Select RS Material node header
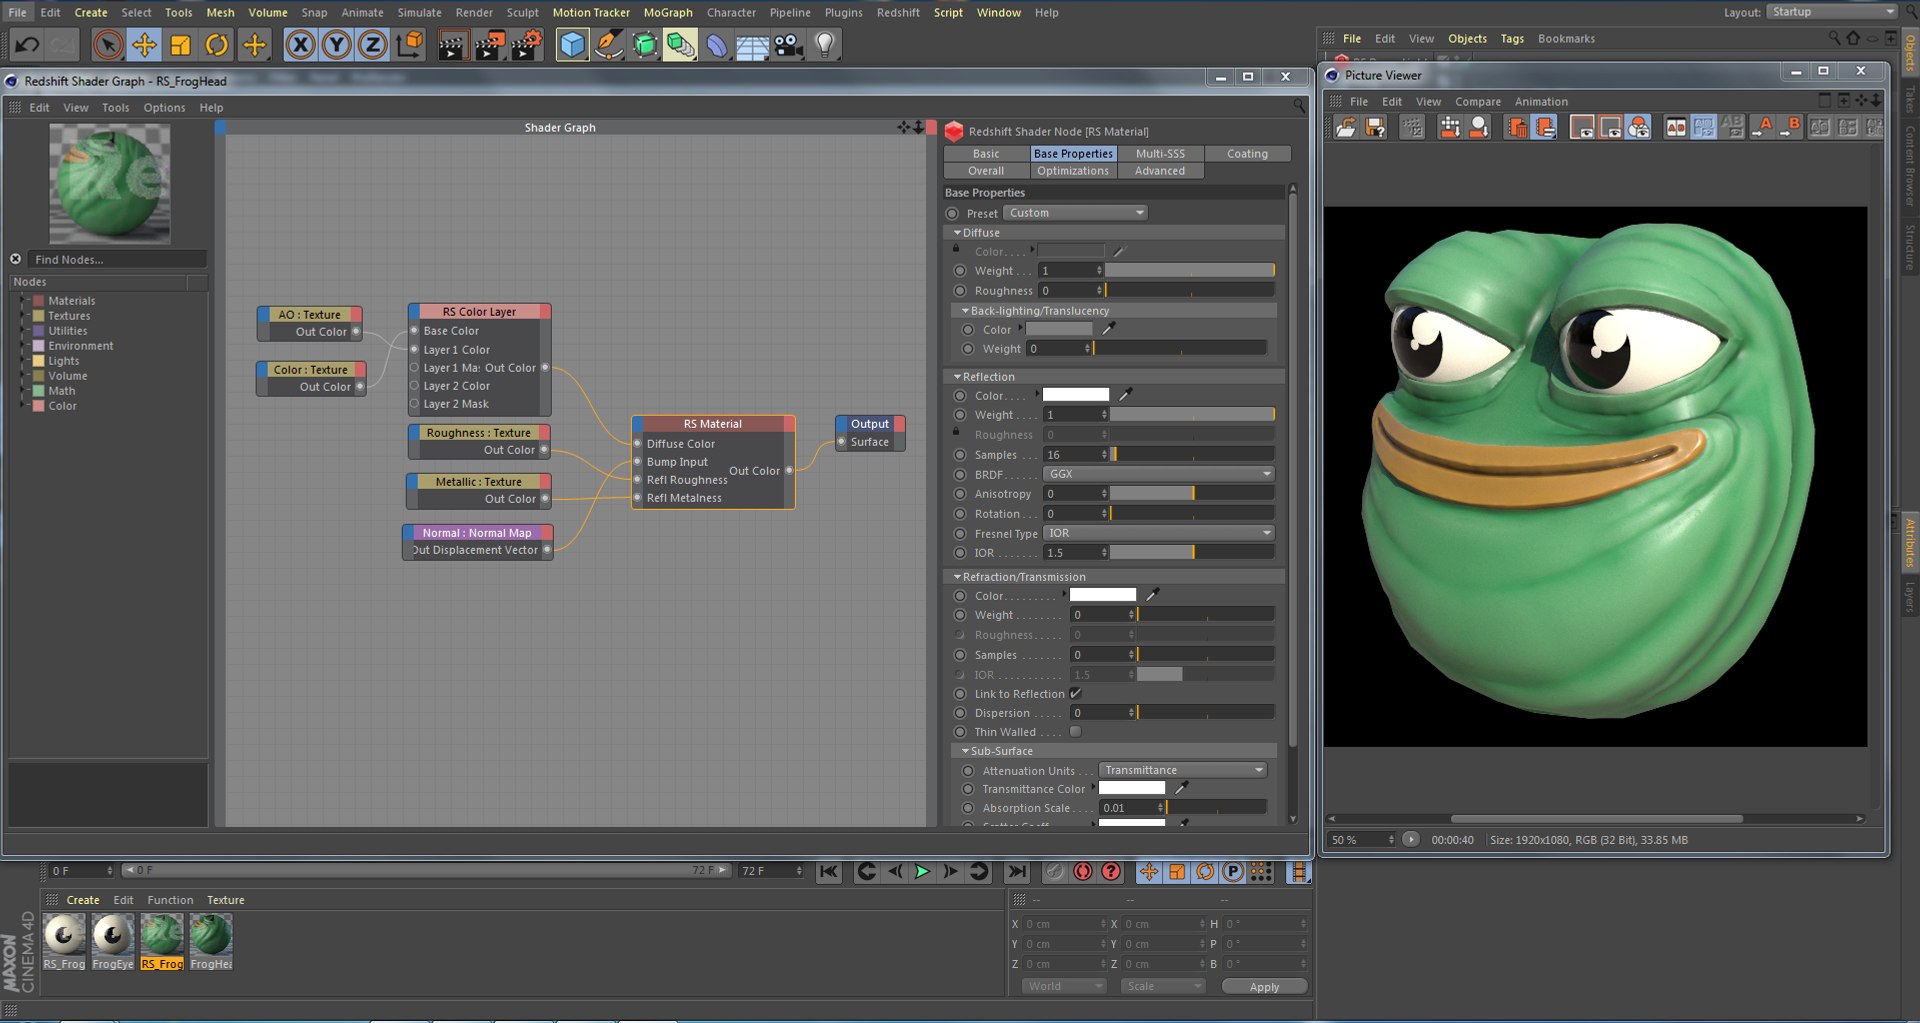This screenshot has width=1920, height=1023. point(713,424)
